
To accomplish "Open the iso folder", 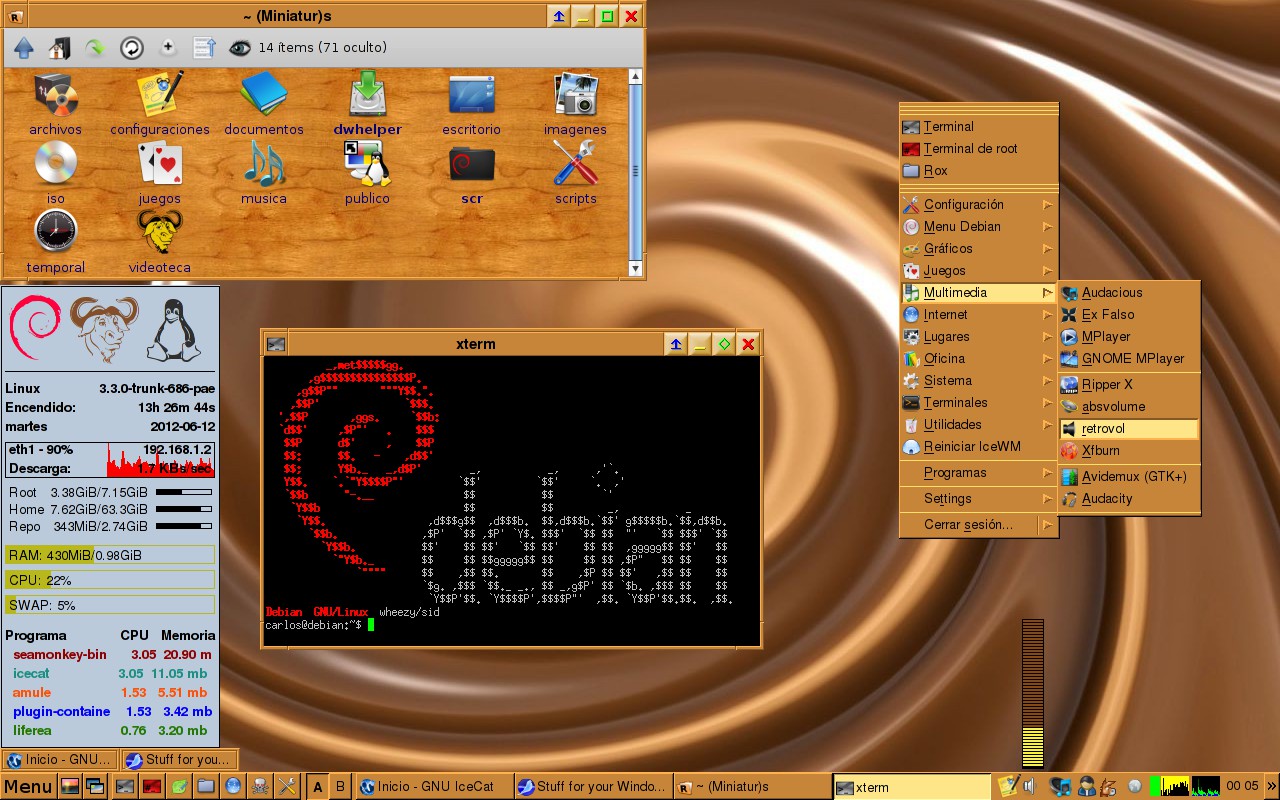I will tap(56, 173).
